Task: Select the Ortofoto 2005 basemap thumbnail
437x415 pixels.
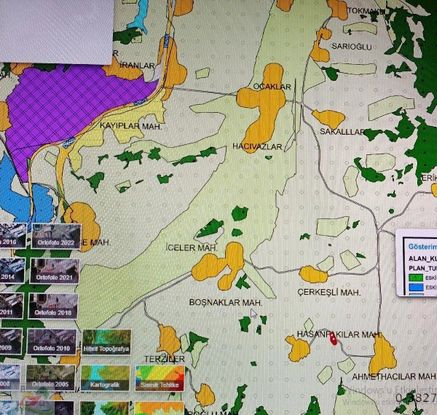Action: point(51,378)
